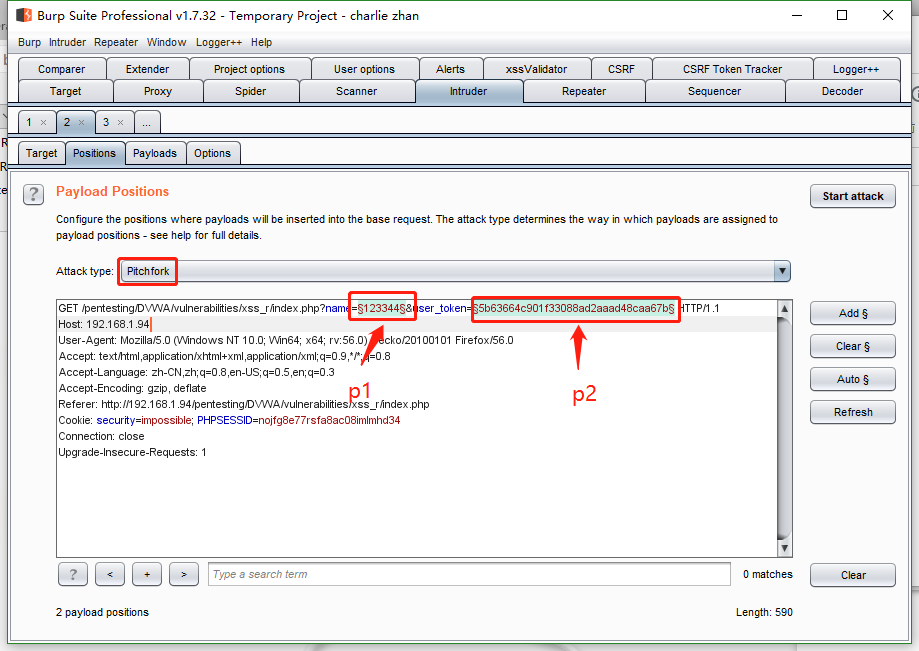This screenshot has height=651, width=919.
Task: Open the Intruder menu in menu bar
Action: click(x=67, y=42)
